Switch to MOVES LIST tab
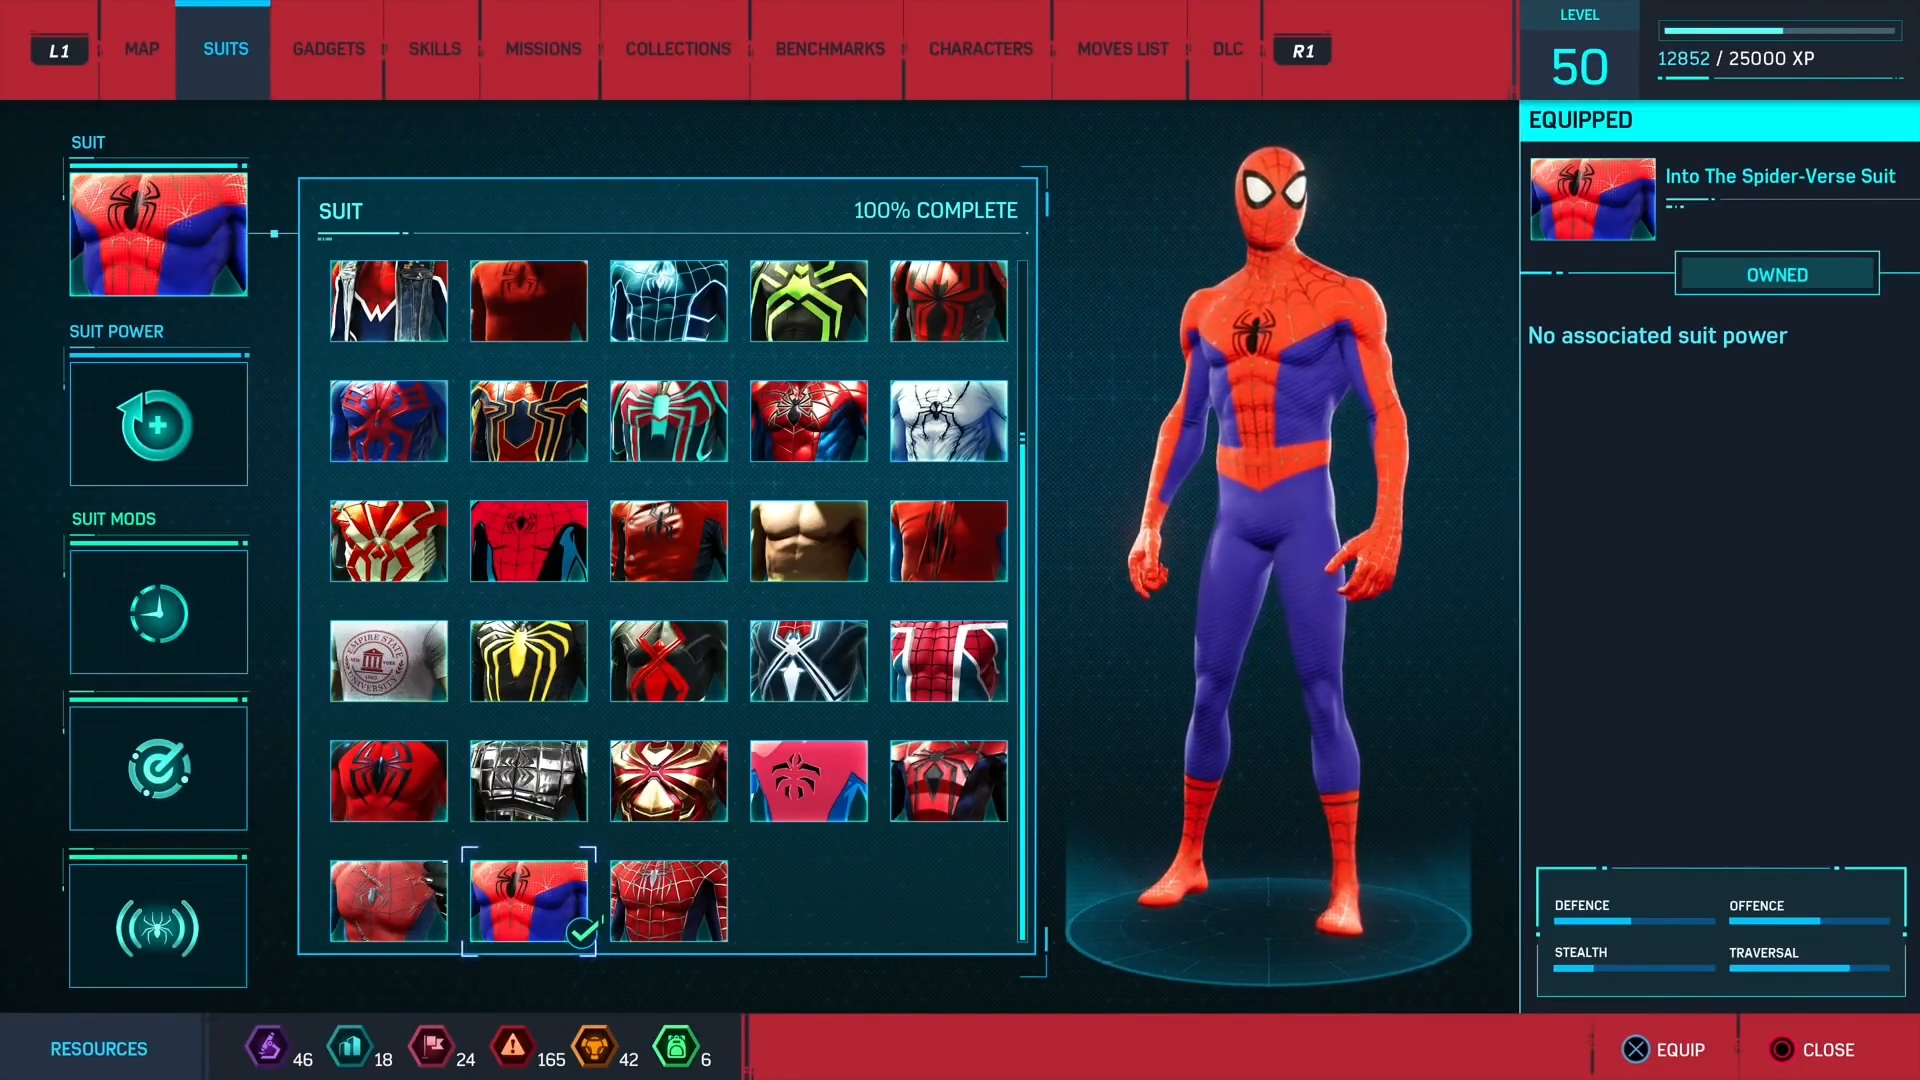This screenshot has width=1920, height=1080. (x=1122, y=49)
